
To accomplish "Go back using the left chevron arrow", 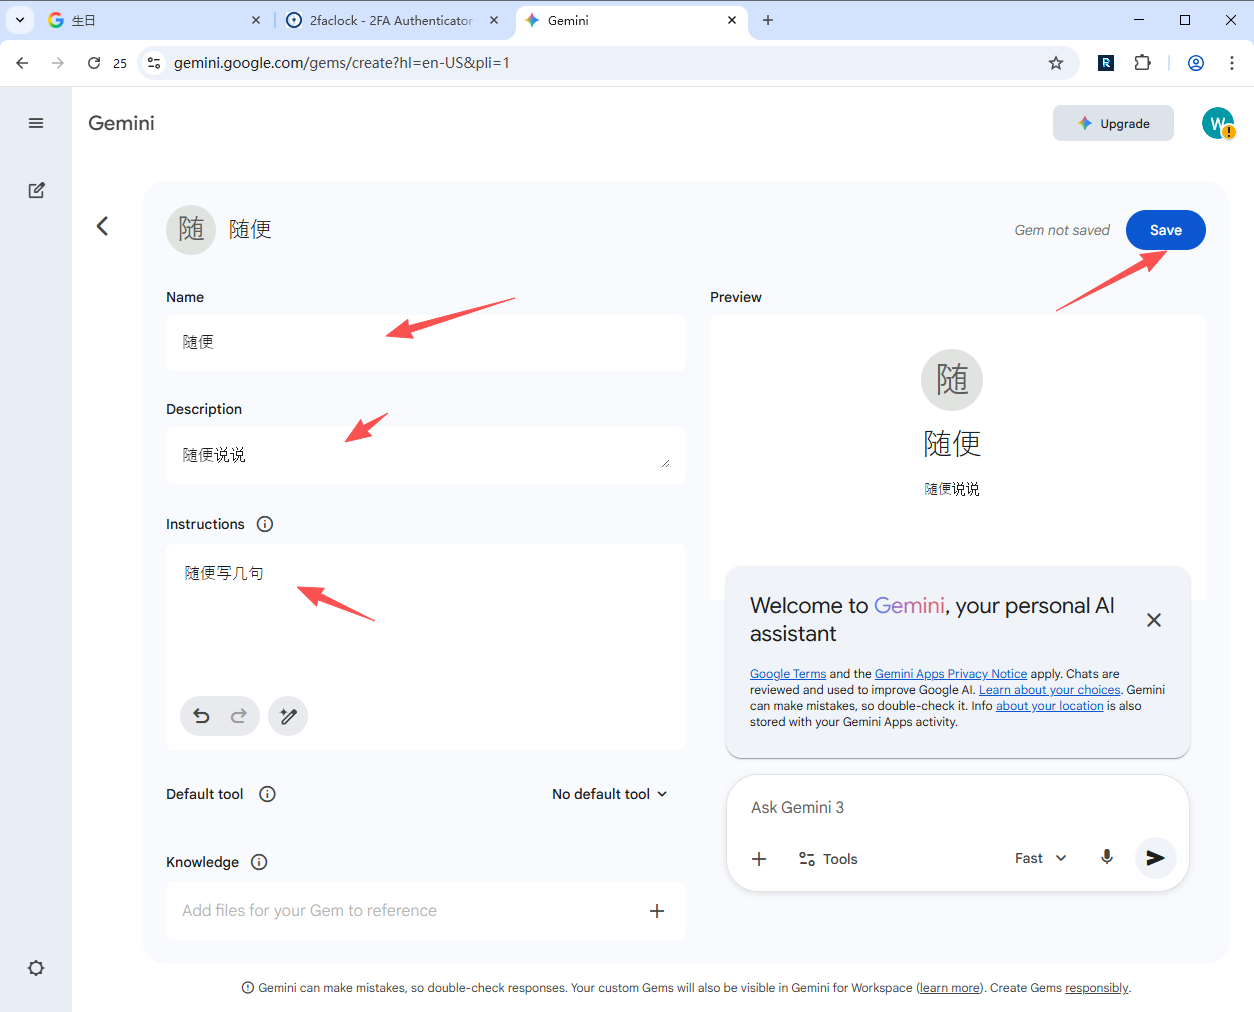I will click(x=102, y=226).
